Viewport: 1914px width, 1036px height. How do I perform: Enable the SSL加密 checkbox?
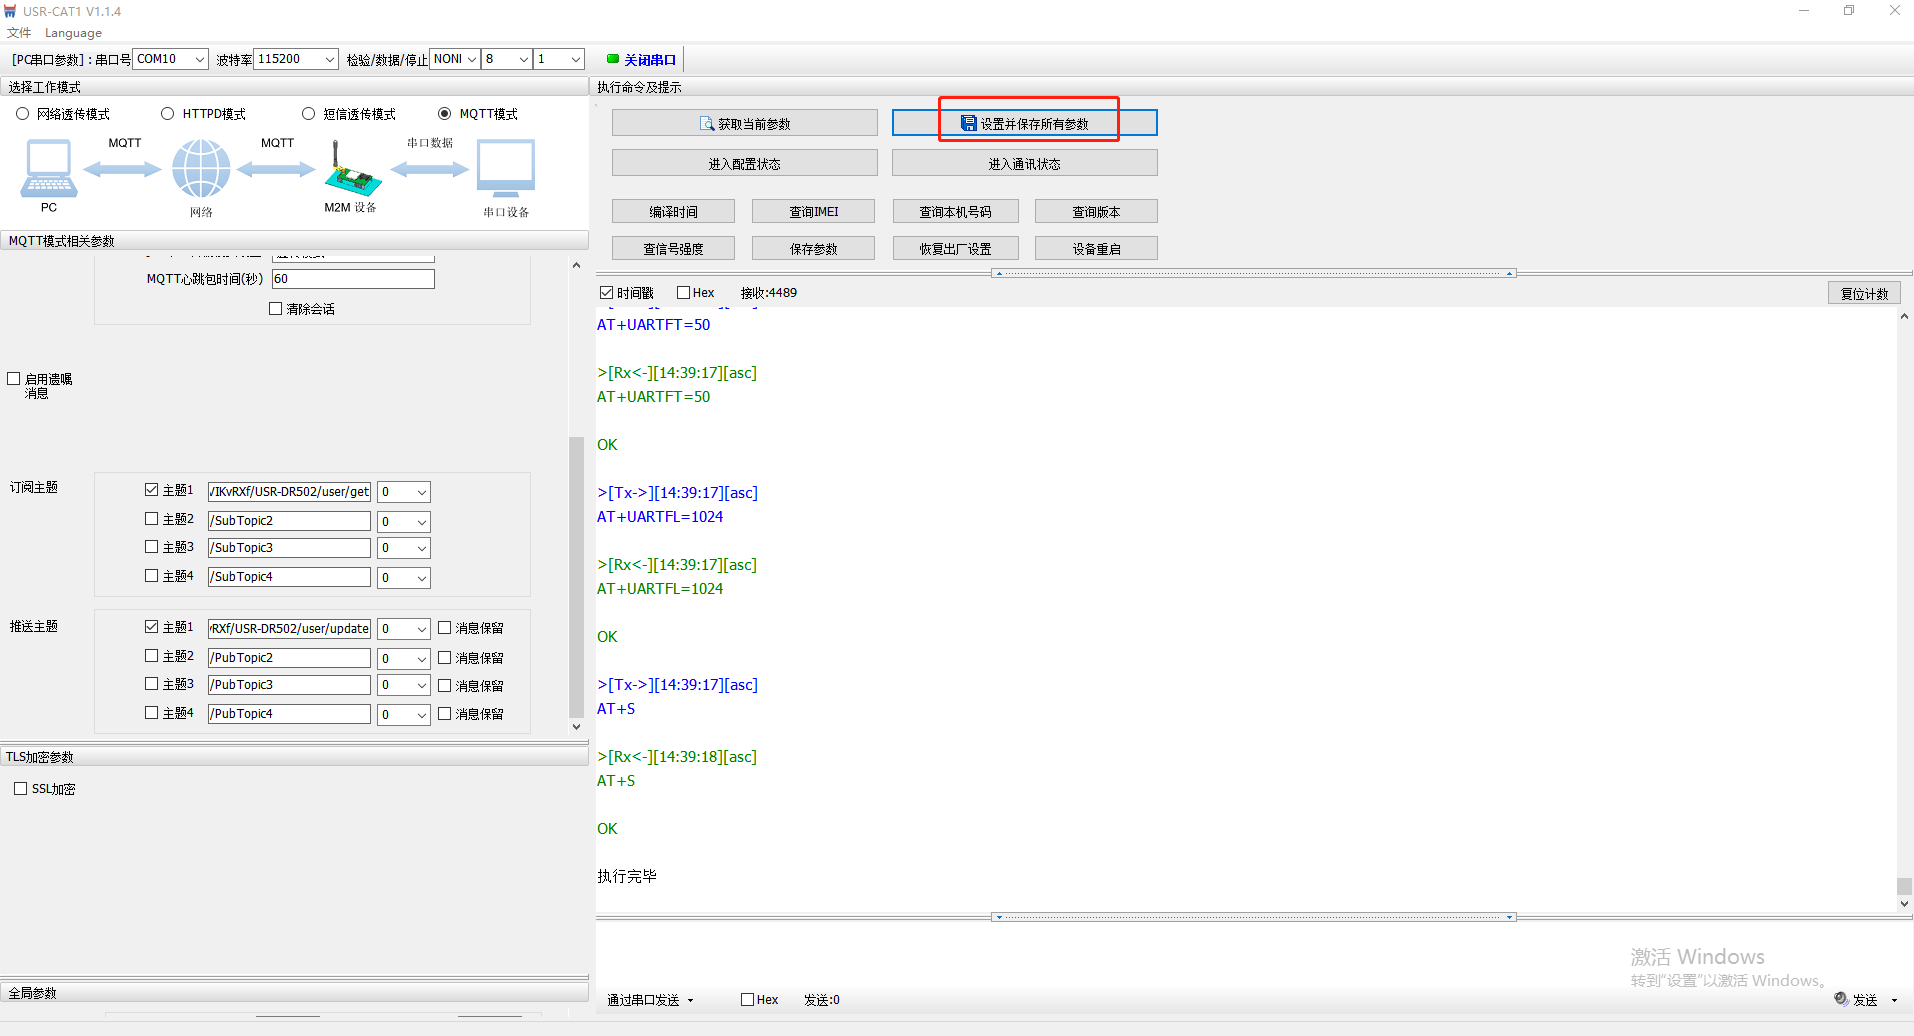(x=21, y=789)
